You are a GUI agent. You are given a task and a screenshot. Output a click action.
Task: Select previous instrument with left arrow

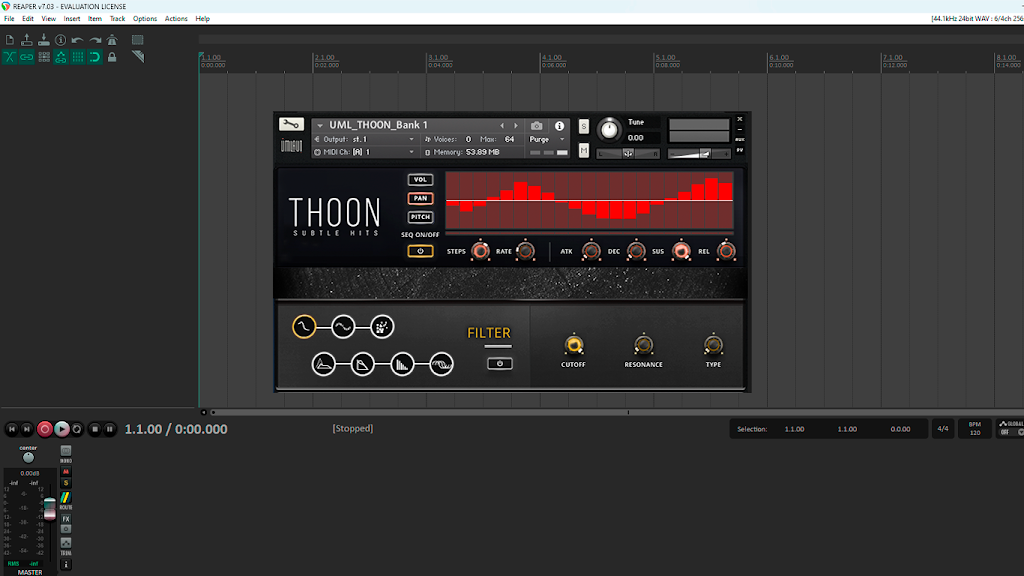502,125
